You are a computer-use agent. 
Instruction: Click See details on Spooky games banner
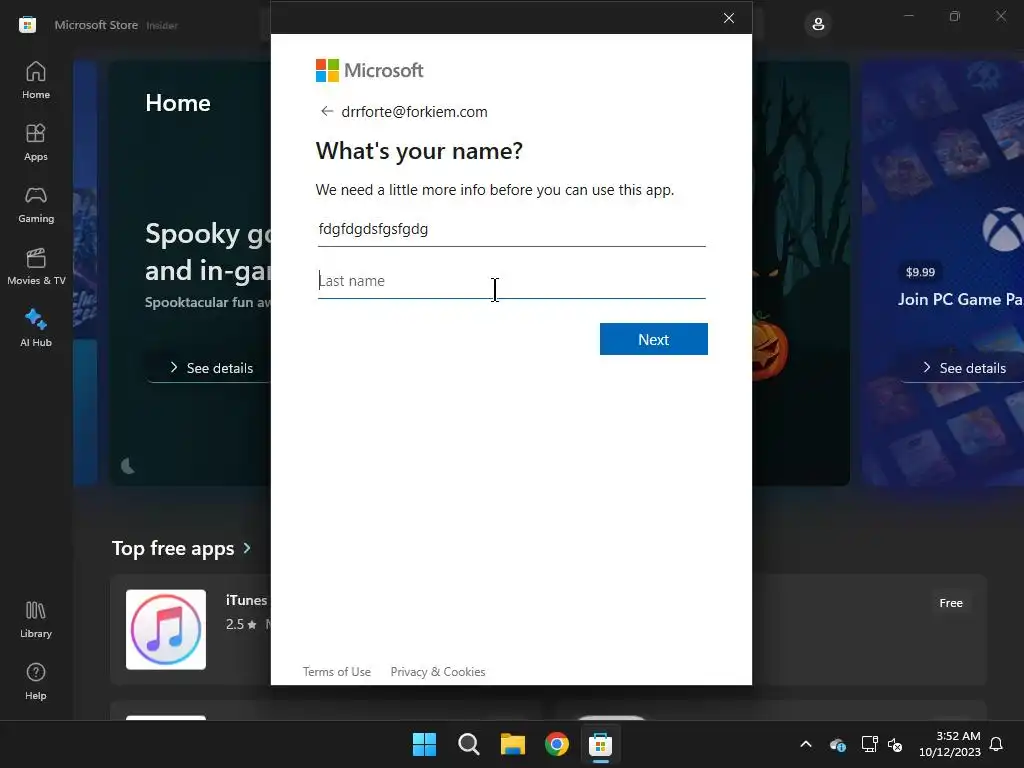(211, 368)
